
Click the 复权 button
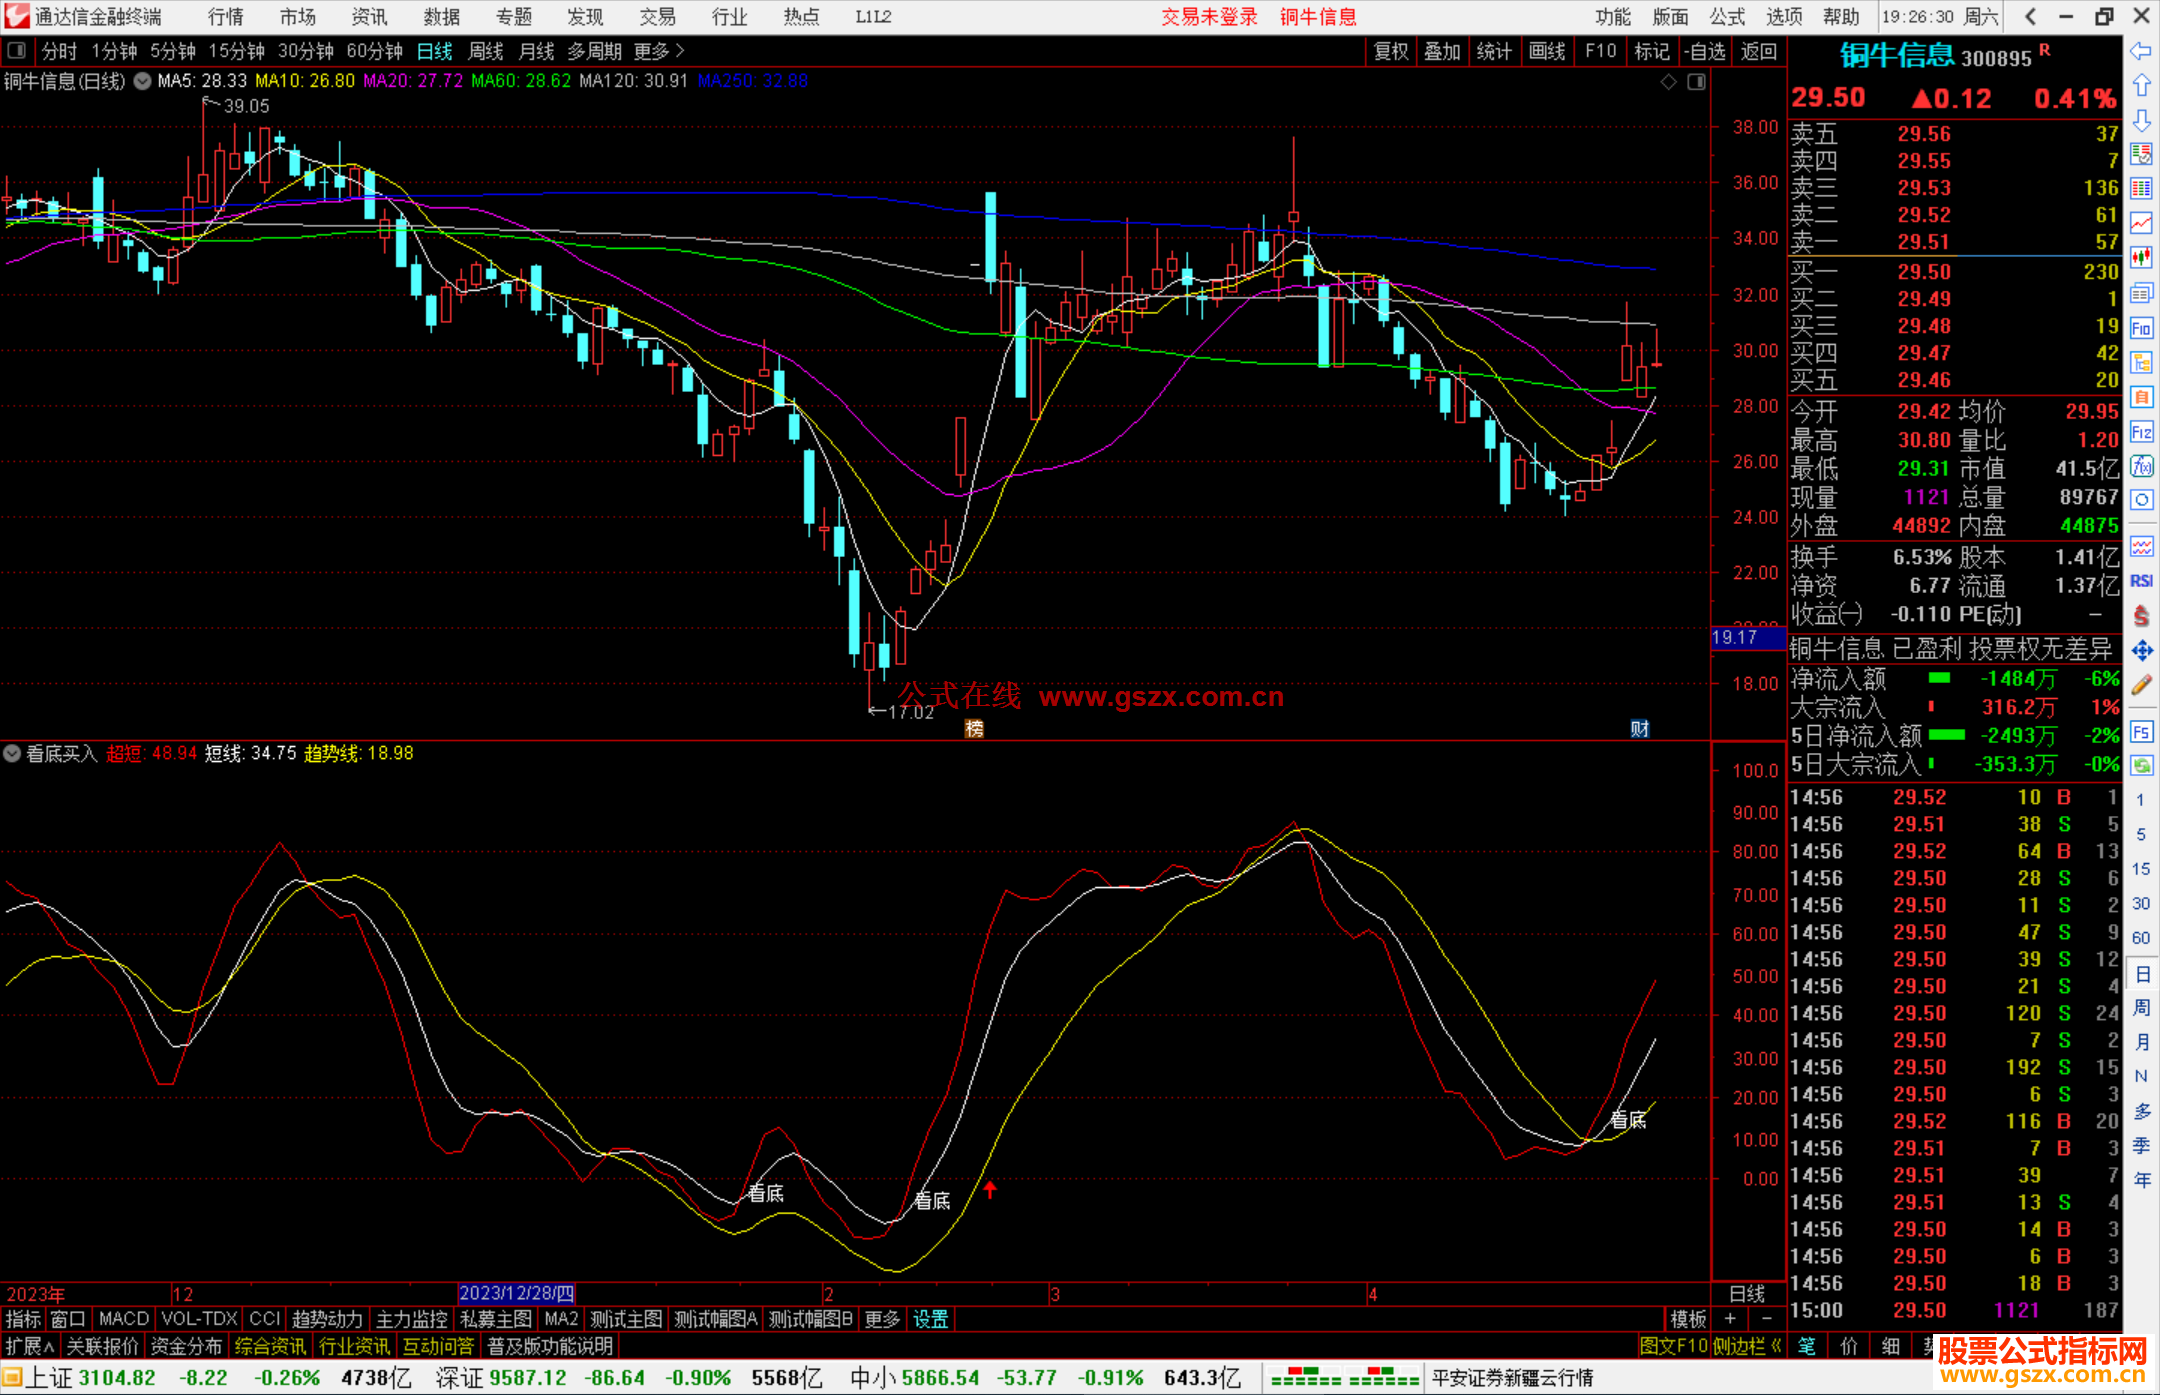[1390, 51]
